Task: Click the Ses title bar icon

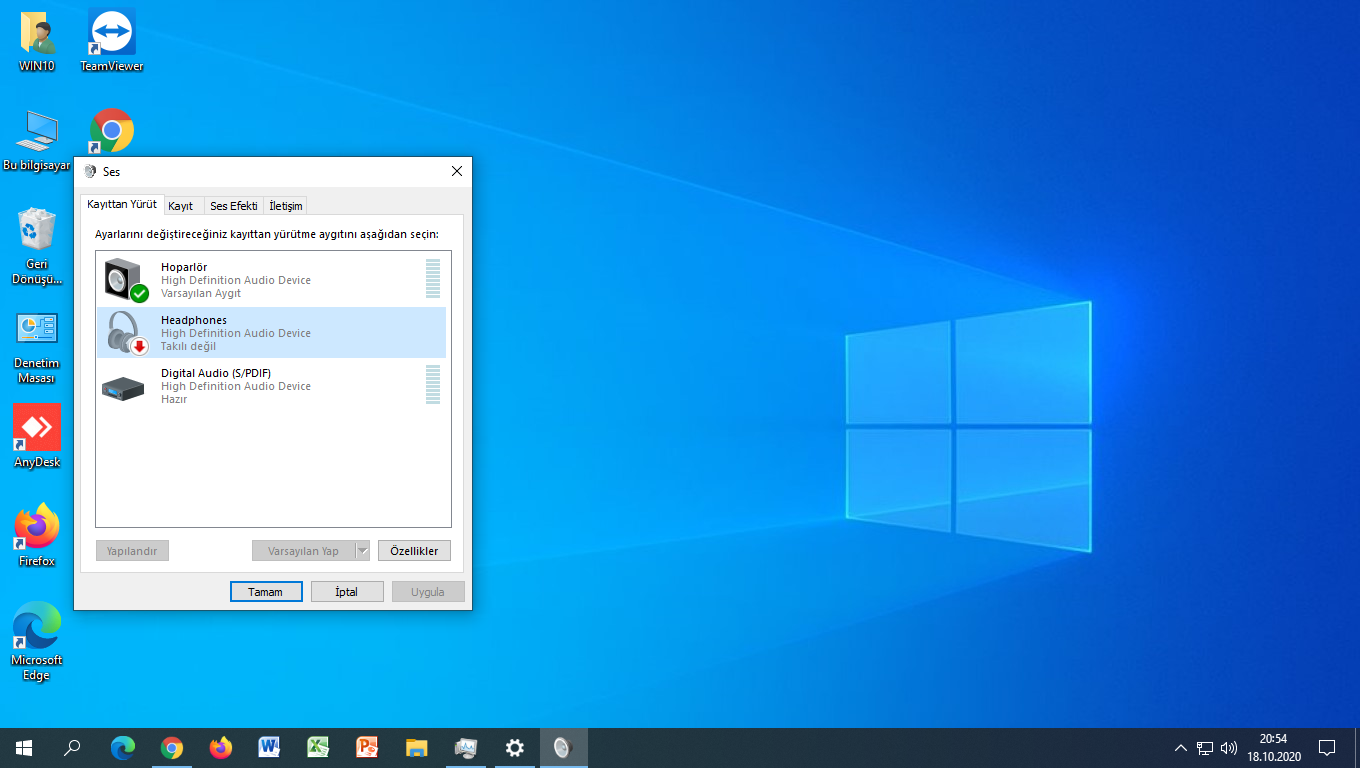Action: [90, 172]
